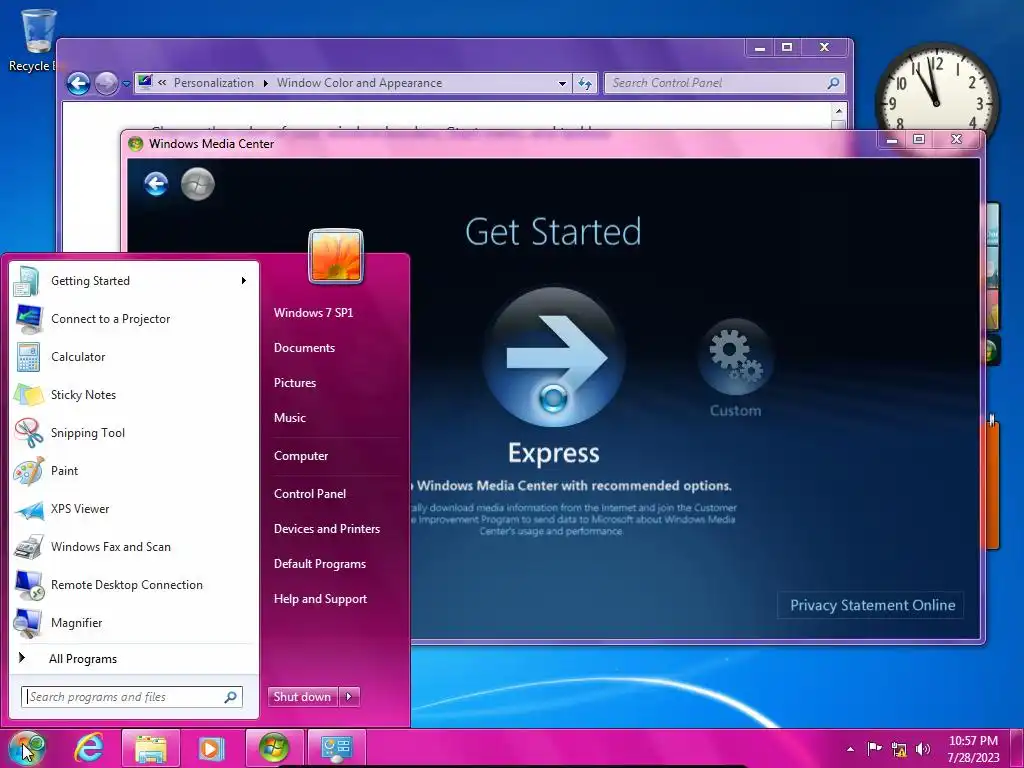Launch the Snipping Tool
Screen dimensions: 1024x768
click(x=134, y=433)
